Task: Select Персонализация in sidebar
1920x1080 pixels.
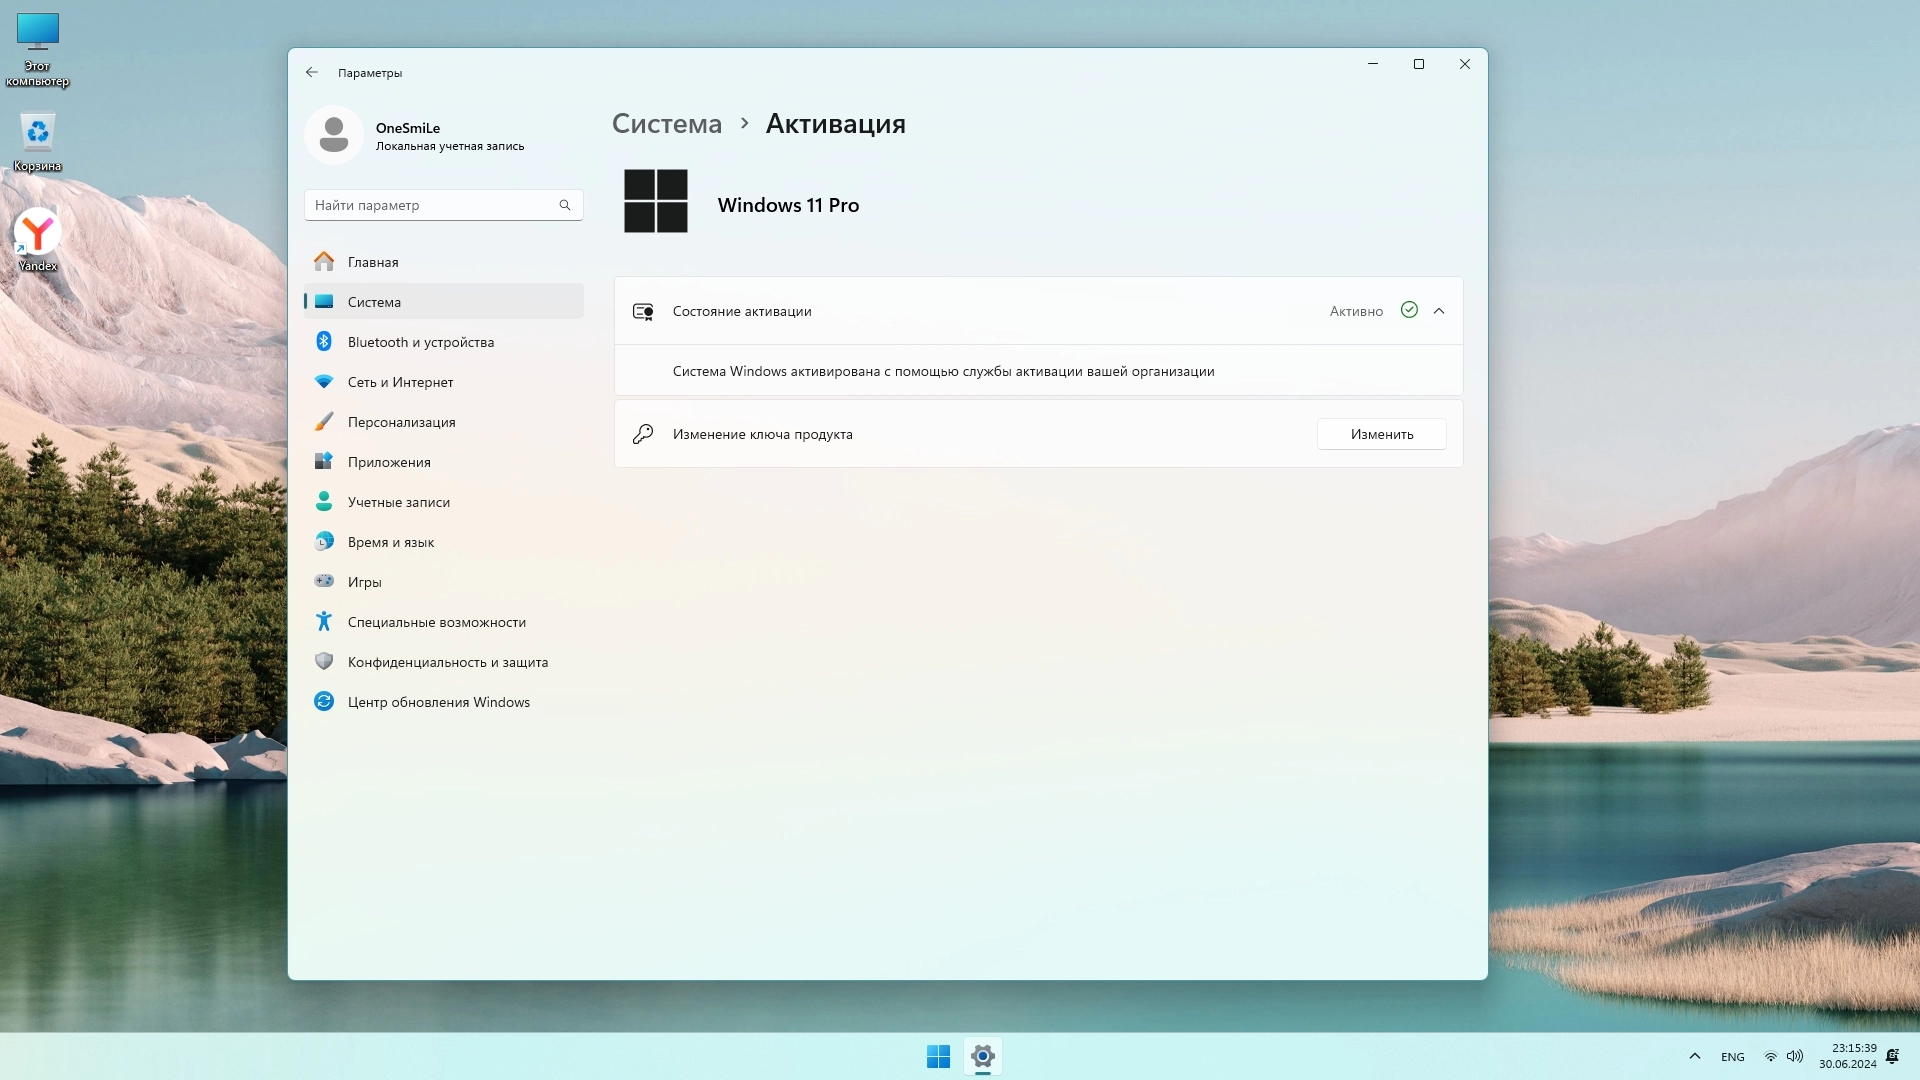Action: coord(401,422)
